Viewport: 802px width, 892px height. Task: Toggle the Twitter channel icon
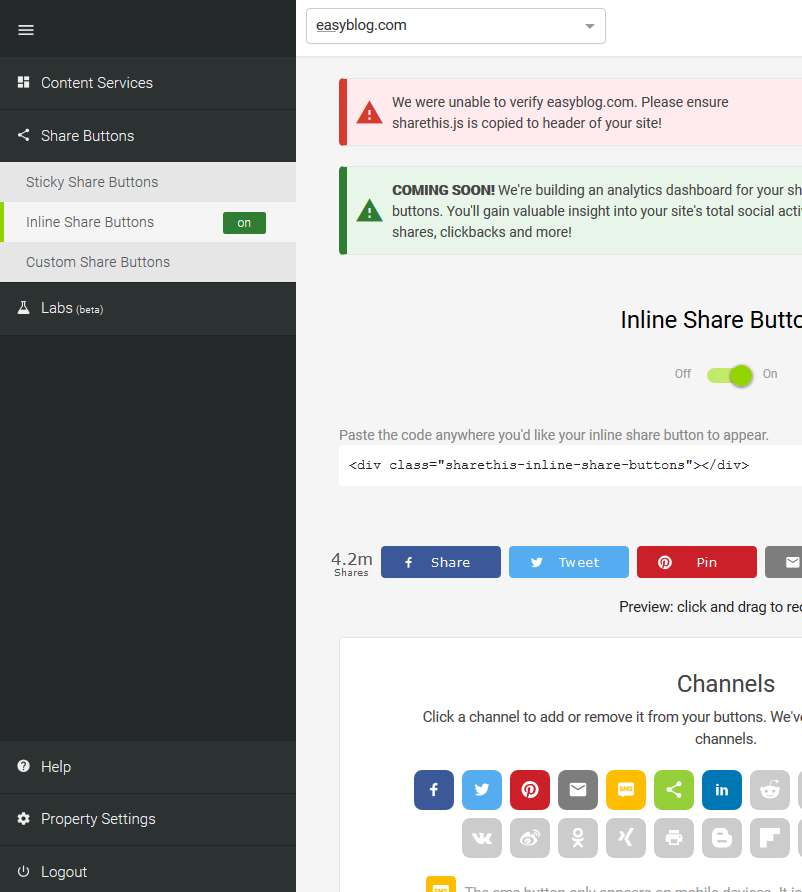(482, 790)
